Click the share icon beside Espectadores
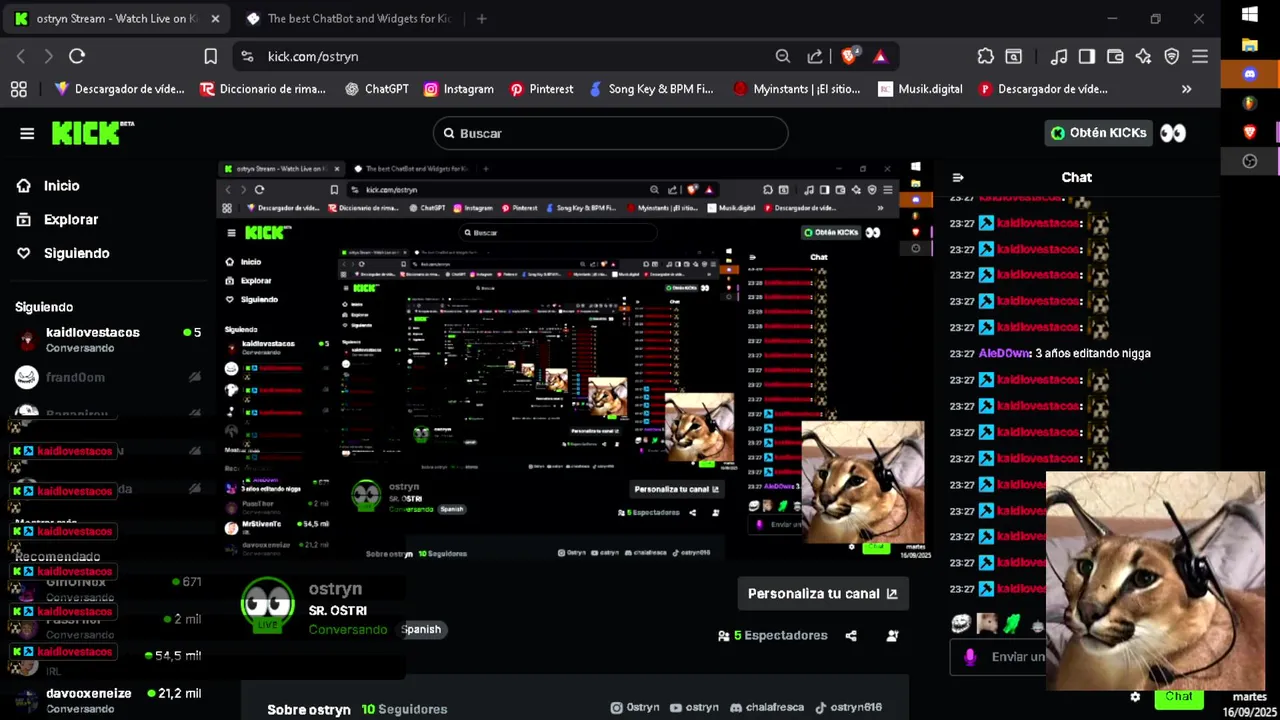Viewport: 1280px width, 720px height. 851,635
